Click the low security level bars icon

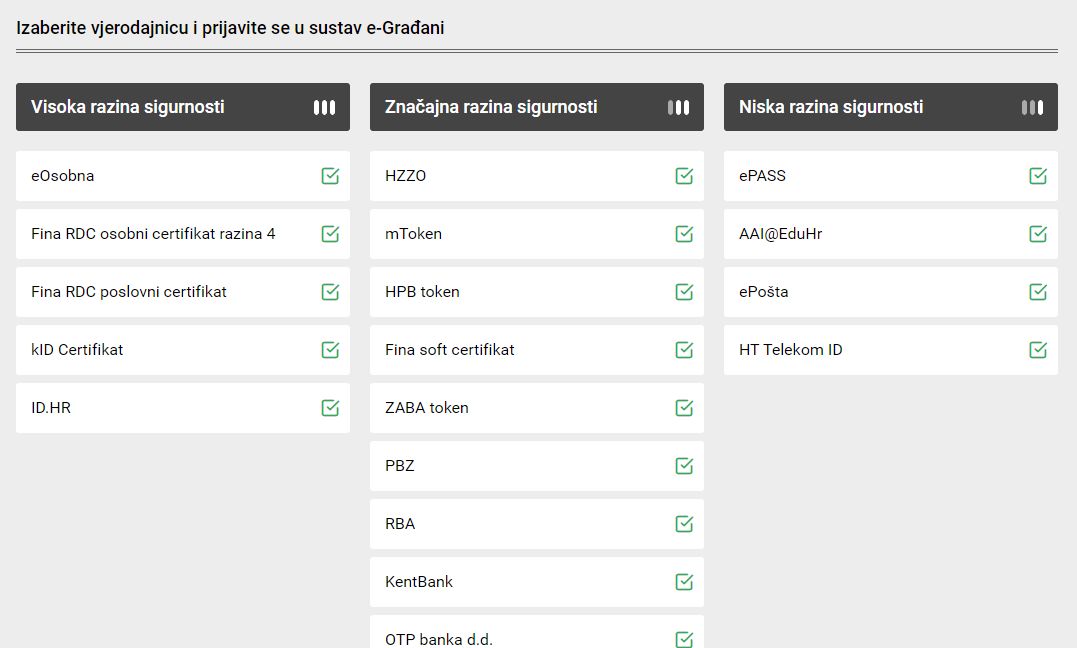point(1032,107)
